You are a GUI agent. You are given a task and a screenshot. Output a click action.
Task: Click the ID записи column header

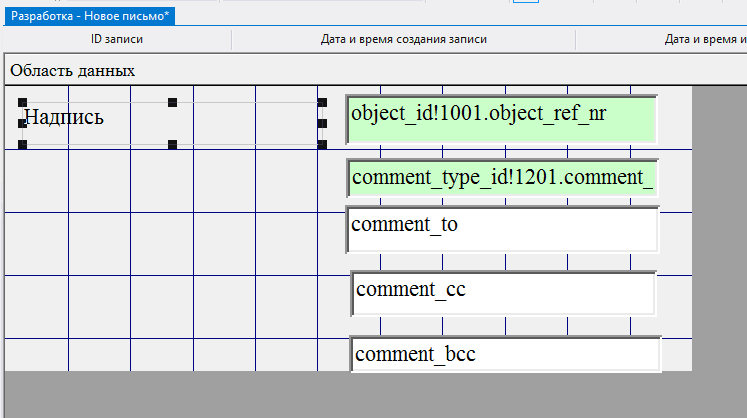(x=117, y=40)
